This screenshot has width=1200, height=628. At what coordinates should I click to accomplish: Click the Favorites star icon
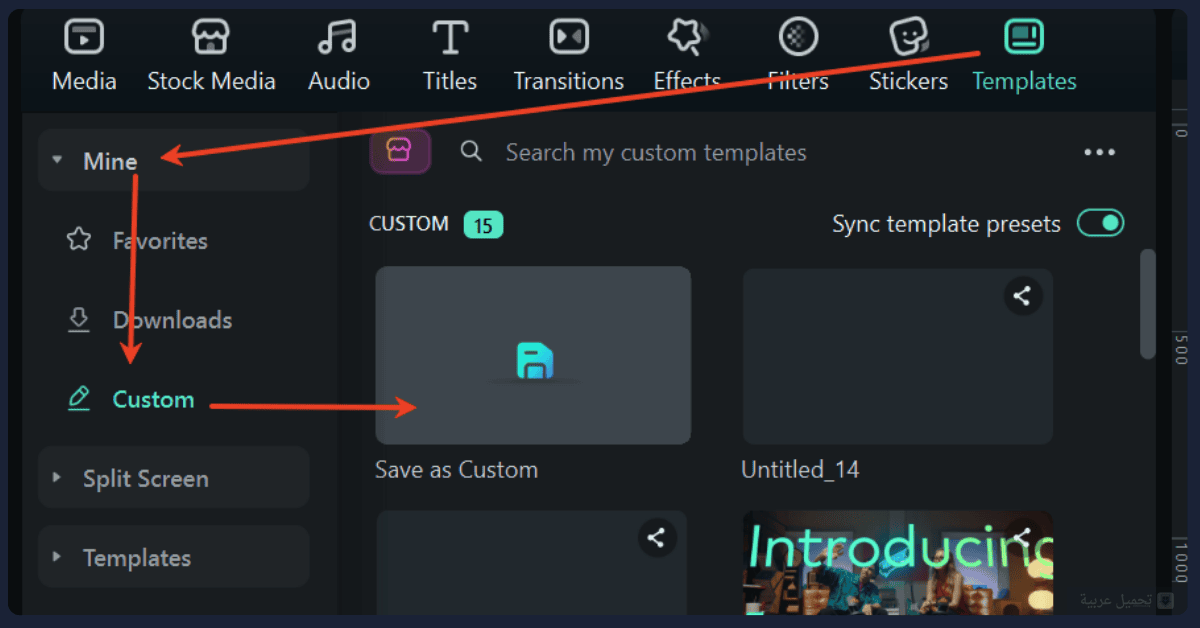pyautogui.click(x=78, y=240)
